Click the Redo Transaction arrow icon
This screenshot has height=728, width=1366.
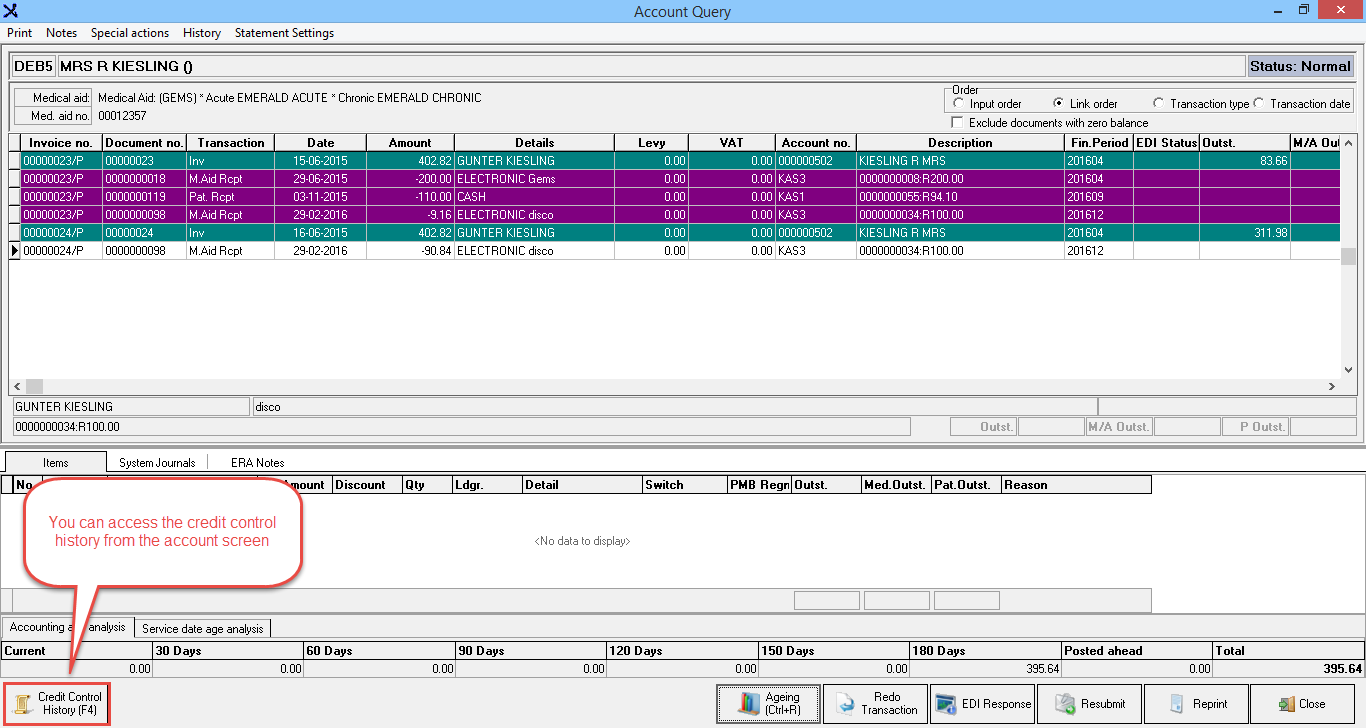[x=845, y=703]
